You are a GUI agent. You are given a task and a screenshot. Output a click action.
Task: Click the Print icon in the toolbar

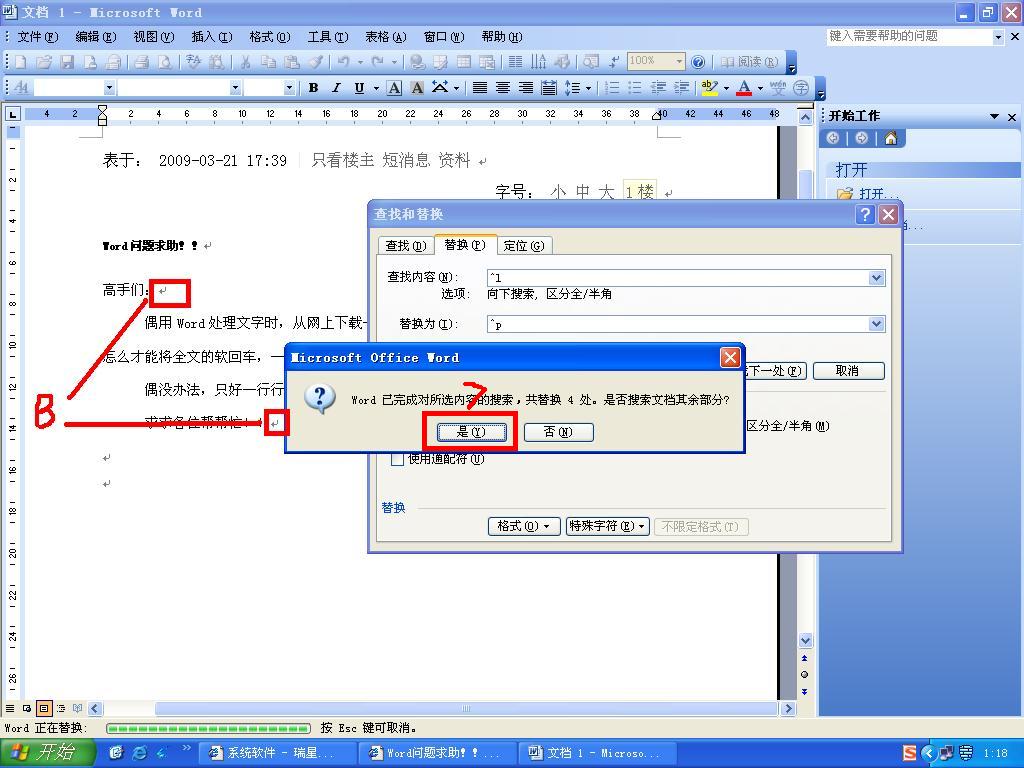coord(141,62)
